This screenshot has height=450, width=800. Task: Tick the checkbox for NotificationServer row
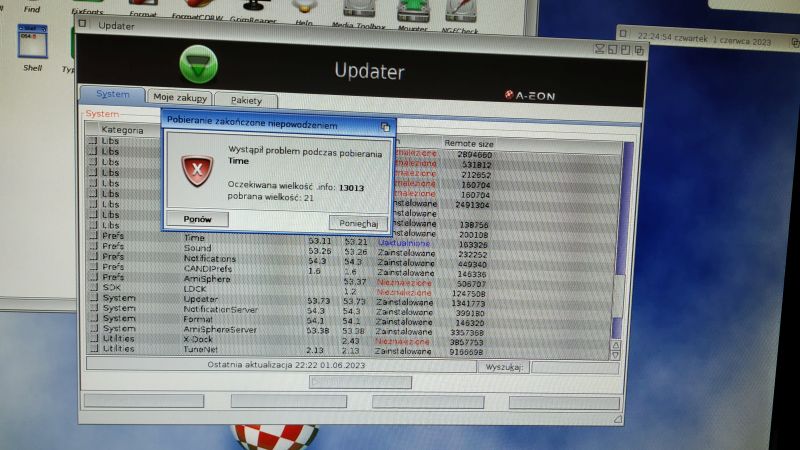pos(93,308)
